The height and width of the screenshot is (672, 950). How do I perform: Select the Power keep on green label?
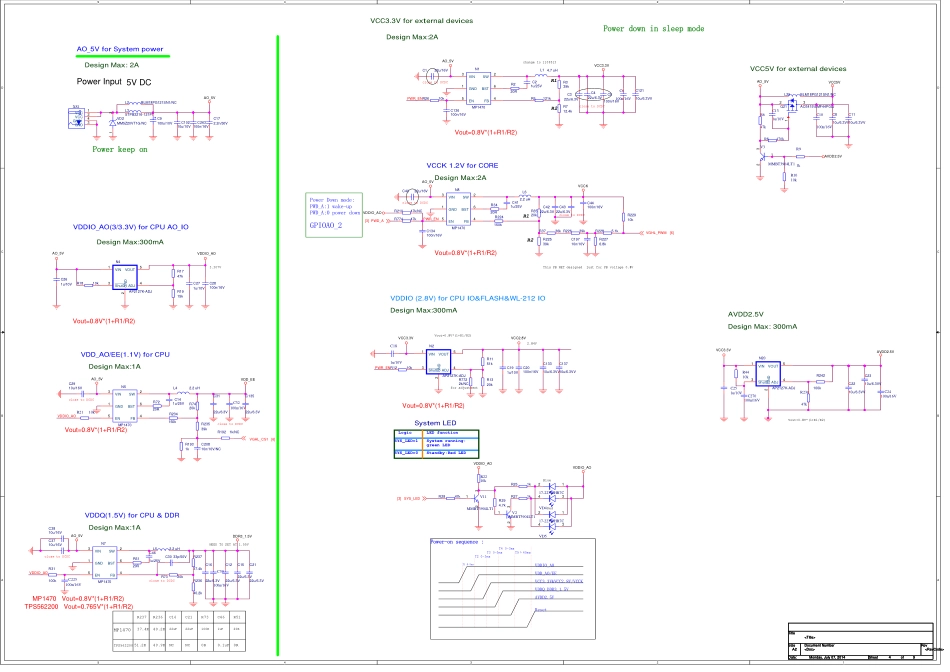point(120,149)
